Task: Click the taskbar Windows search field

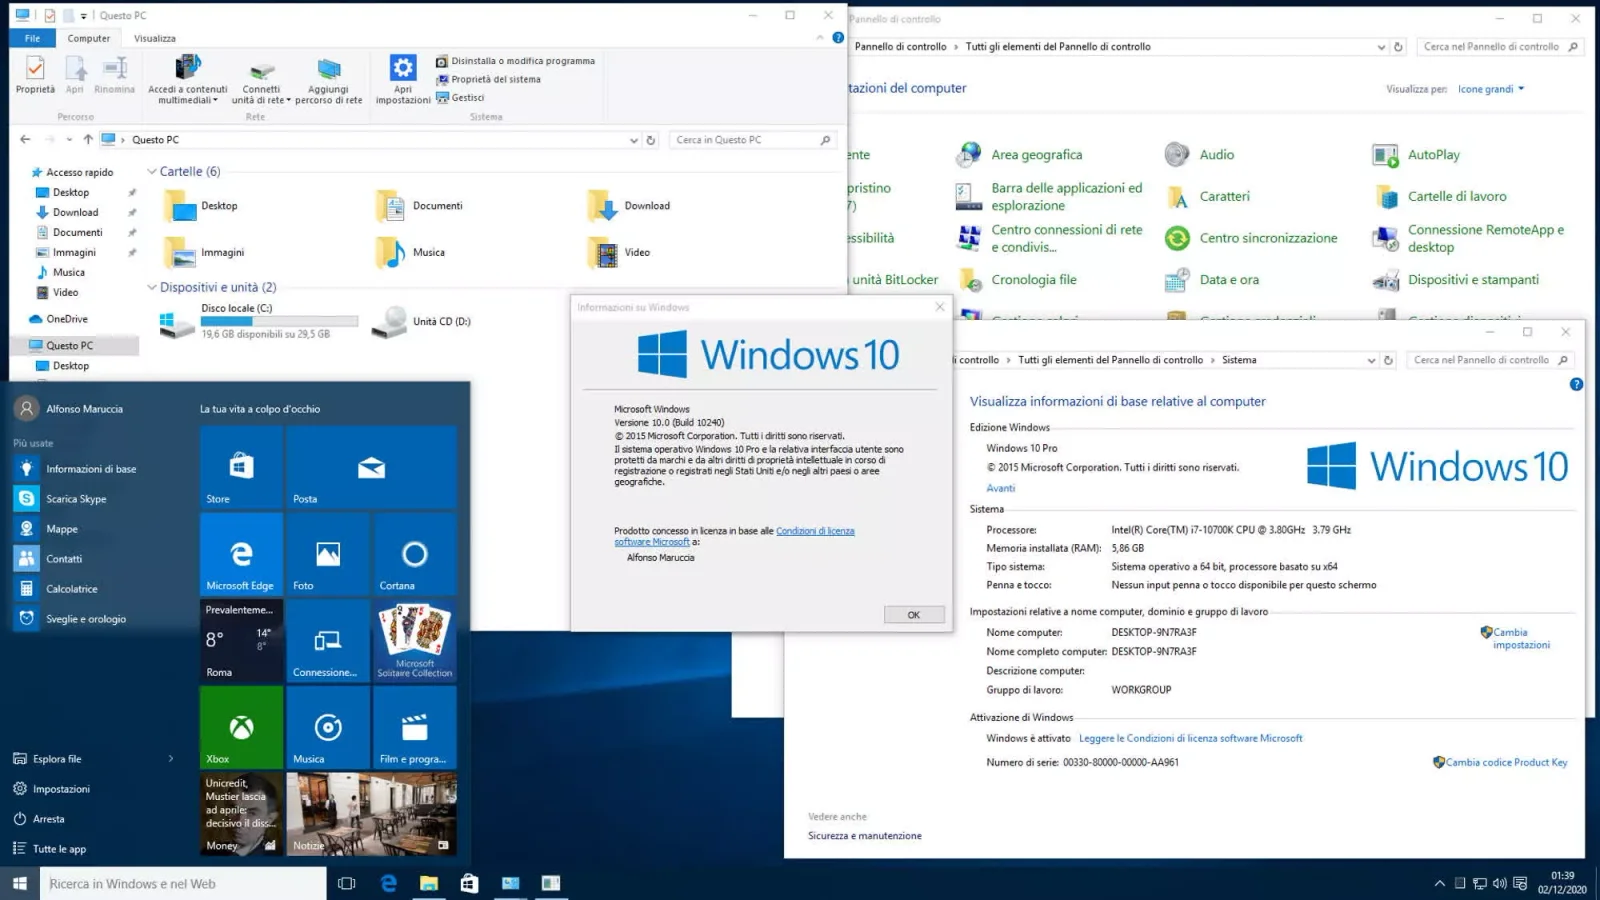Action: [x=180, y=883]
